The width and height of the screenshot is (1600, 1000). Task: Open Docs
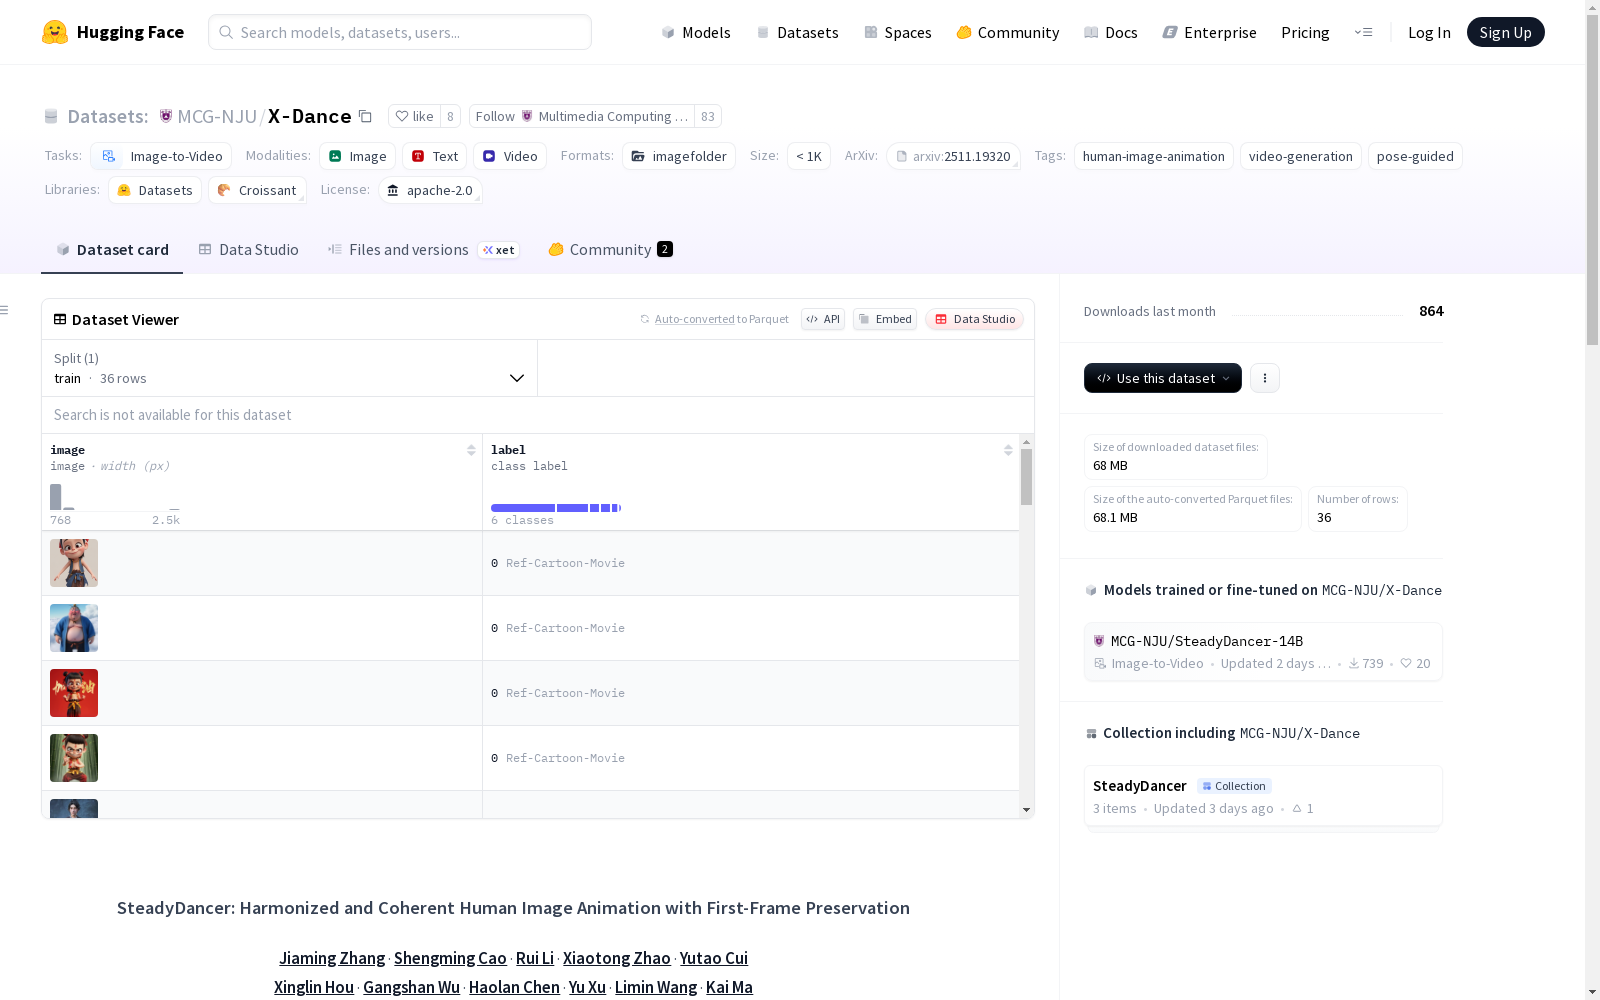pos(1111,32)
